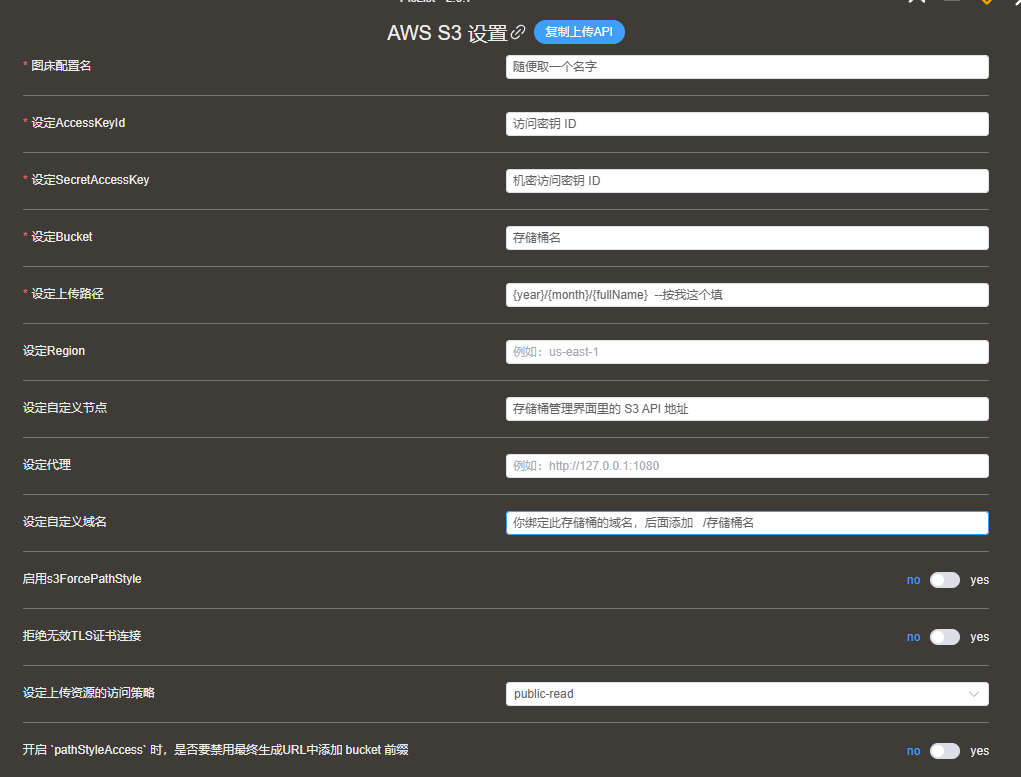
Task: Focus the 设定上传路径 input field
Action: click(x=747, y=295)
